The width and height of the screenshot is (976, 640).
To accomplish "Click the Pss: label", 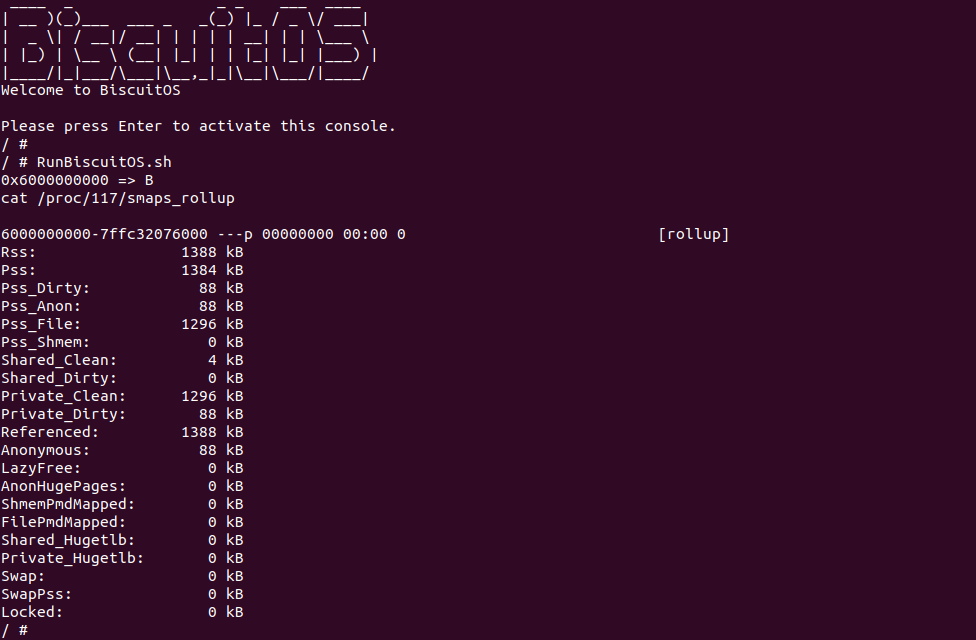I will [19, 270].
